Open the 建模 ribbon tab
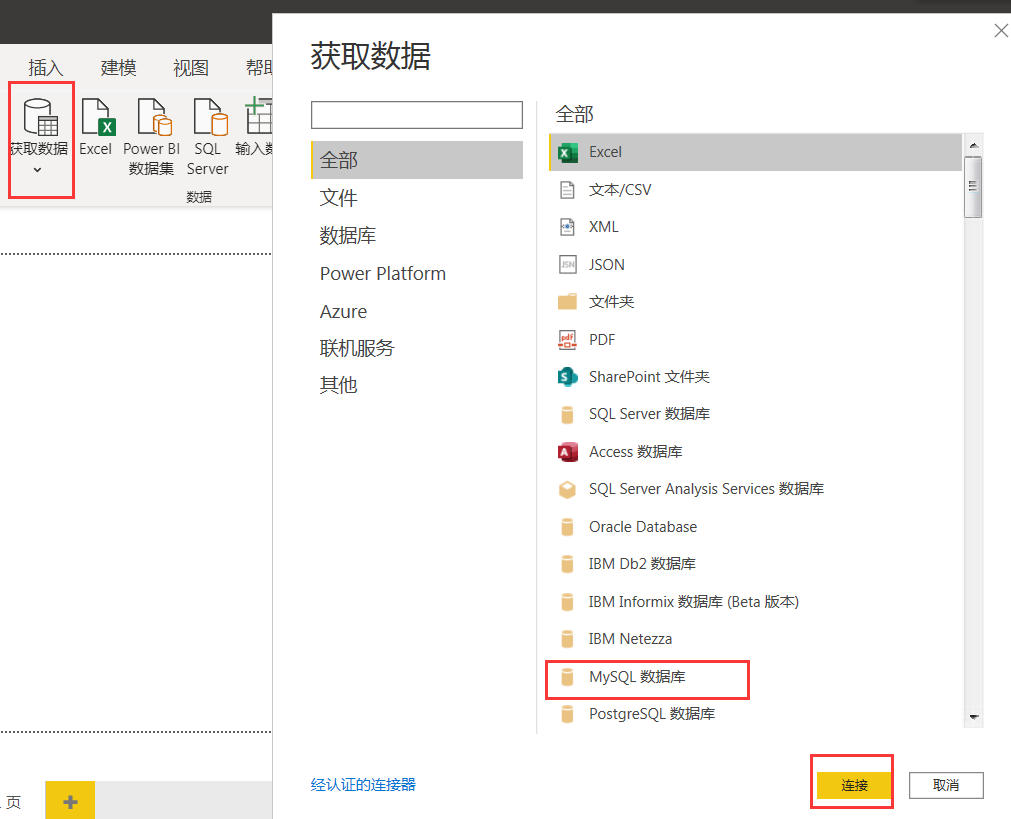This screenshot has height=819, width=1011. click(x=119, y=67)
